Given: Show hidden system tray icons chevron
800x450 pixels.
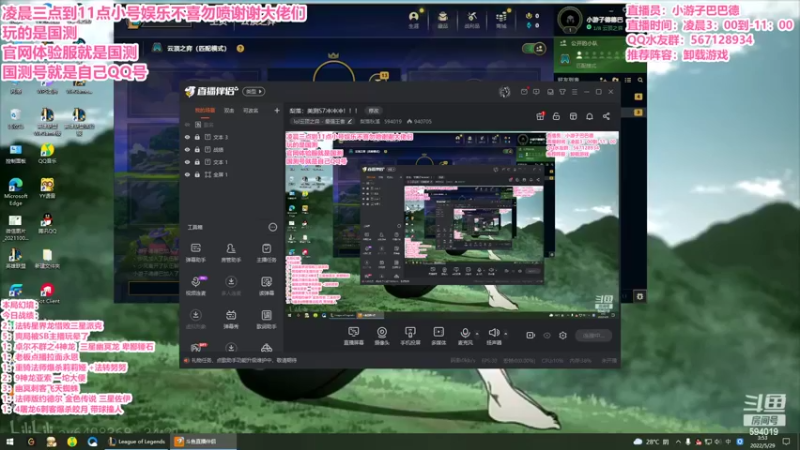Looking at the screenshot, I should 678,442.
